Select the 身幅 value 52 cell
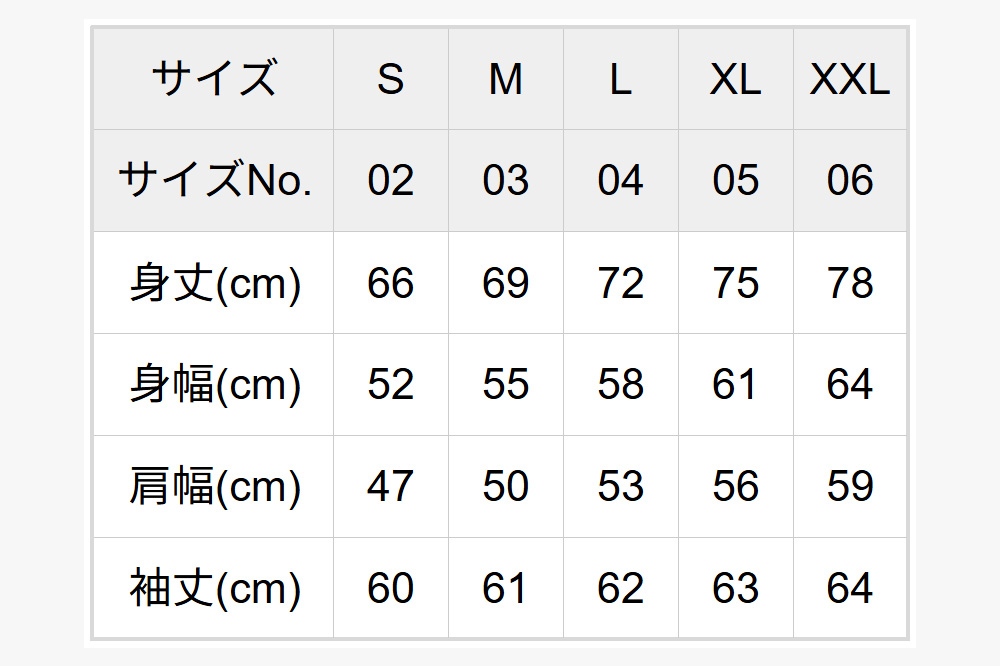 pyautogui.click(x=391, y=385)
